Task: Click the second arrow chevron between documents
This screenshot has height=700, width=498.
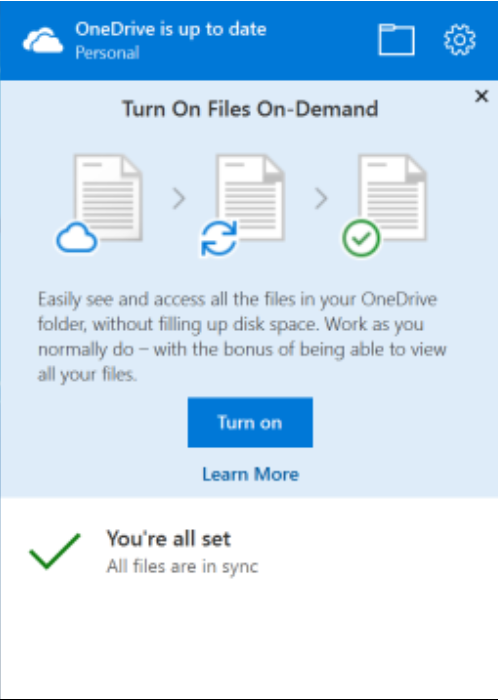Action: point(321,198)
